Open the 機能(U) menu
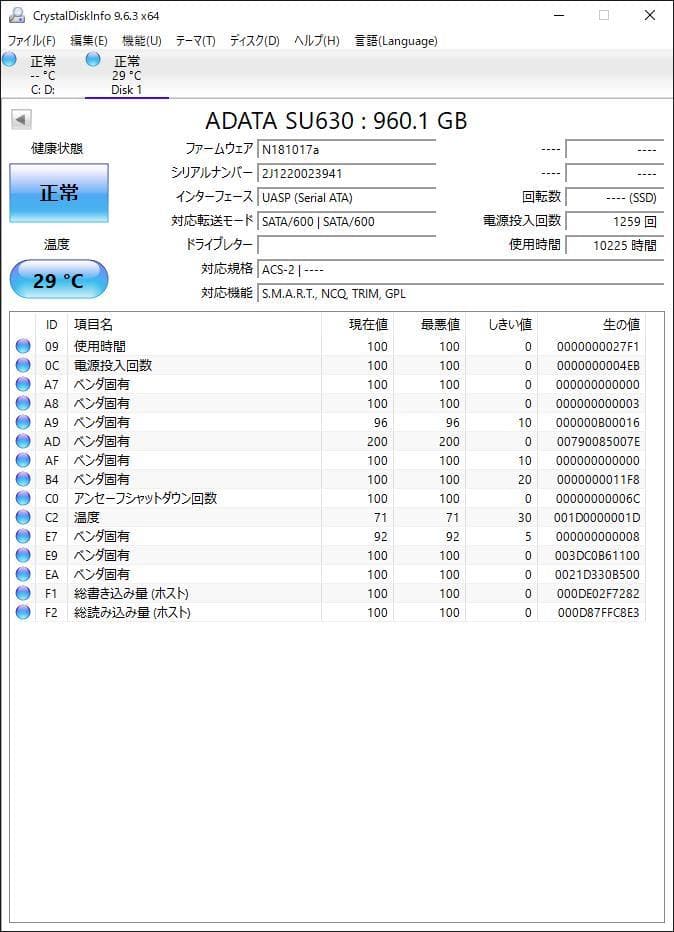 pyautogui.click(x=141, y=40)
